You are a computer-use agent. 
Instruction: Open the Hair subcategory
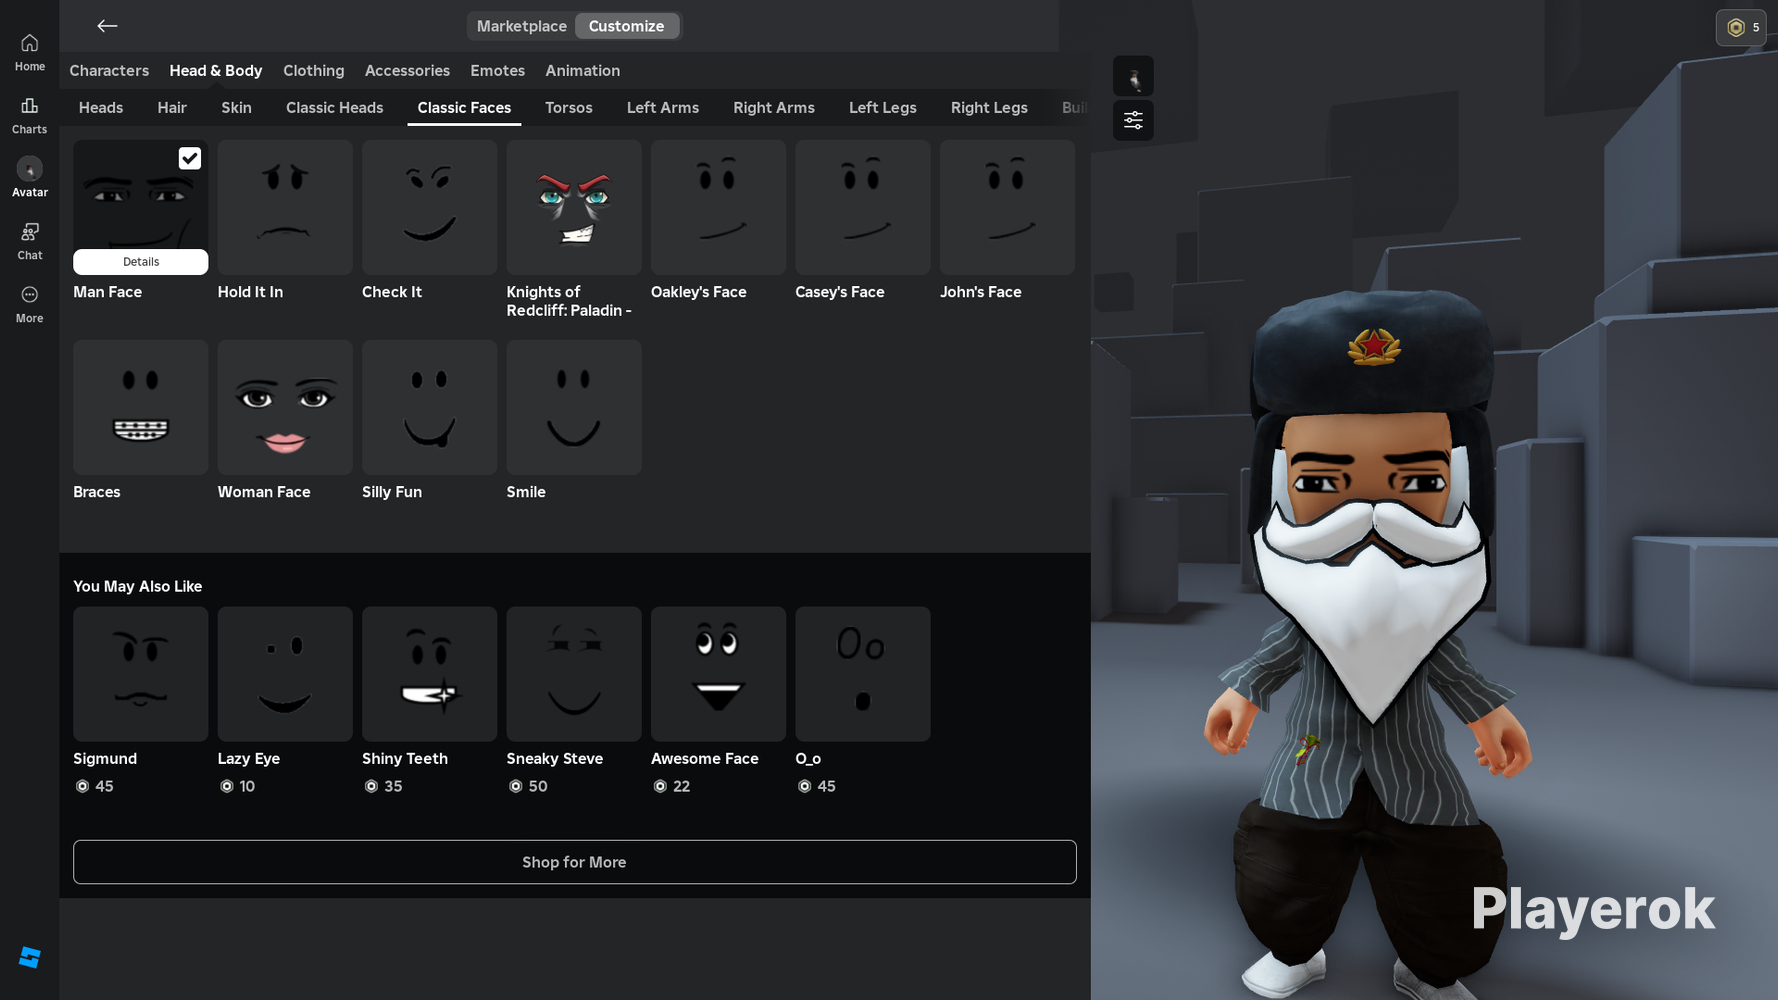coord(172,107)
